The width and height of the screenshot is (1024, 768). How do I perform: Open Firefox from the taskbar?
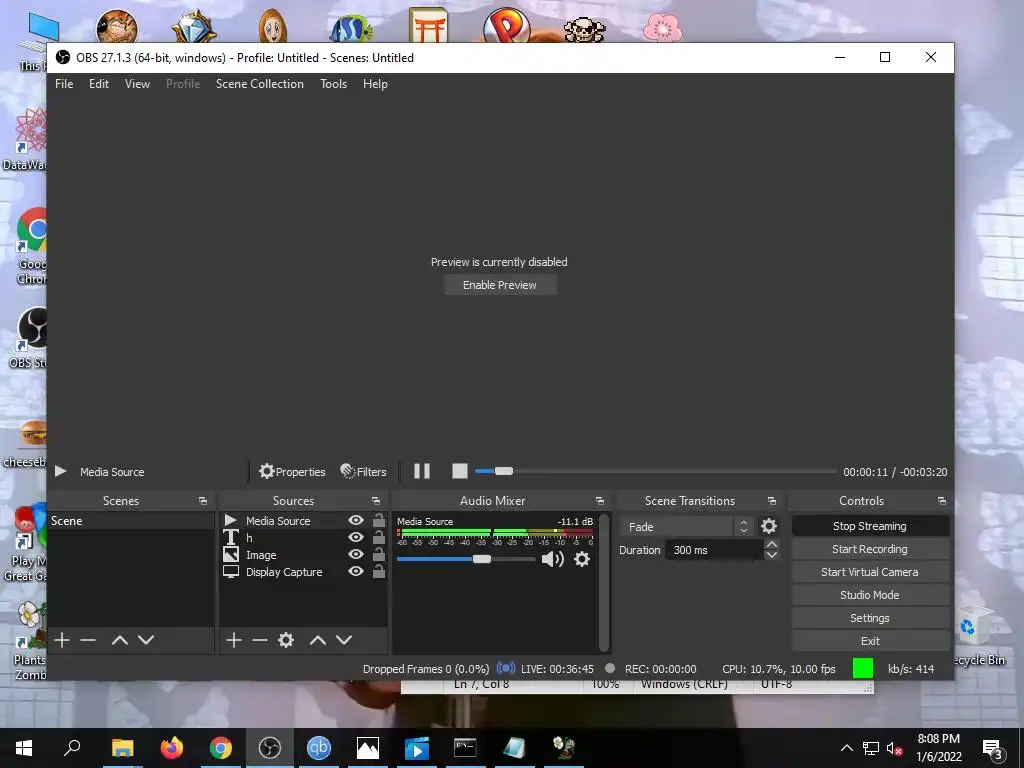point(172,748)
